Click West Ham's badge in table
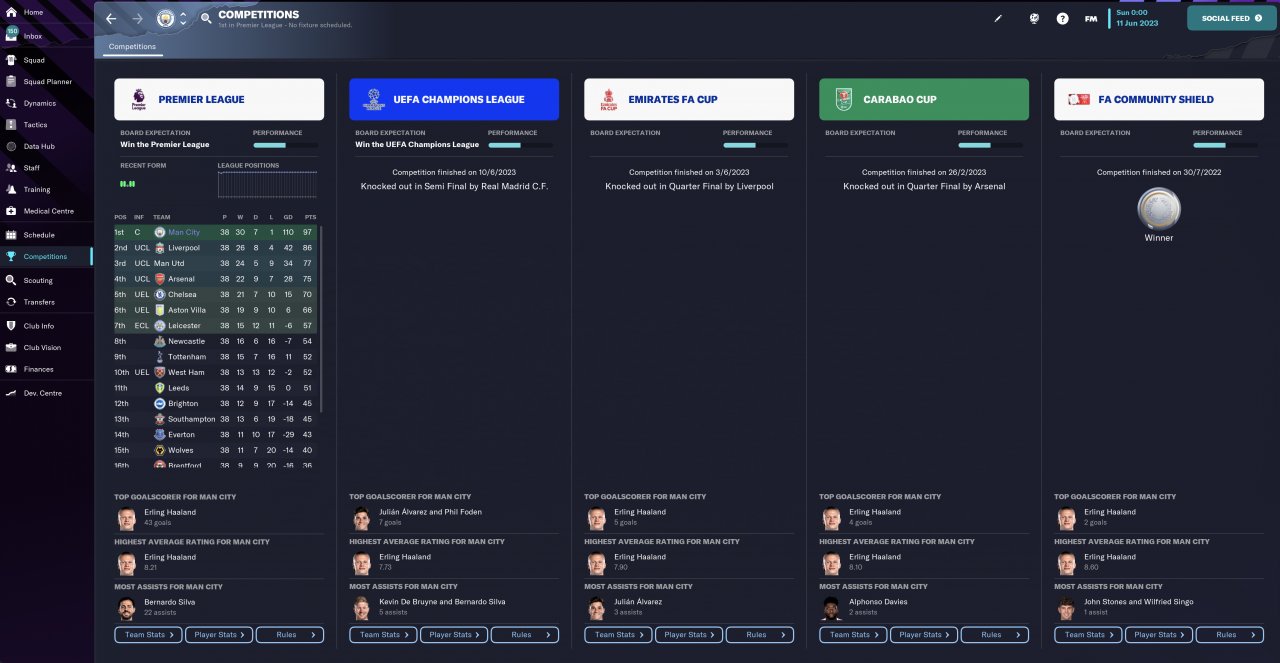 [160, 372]
